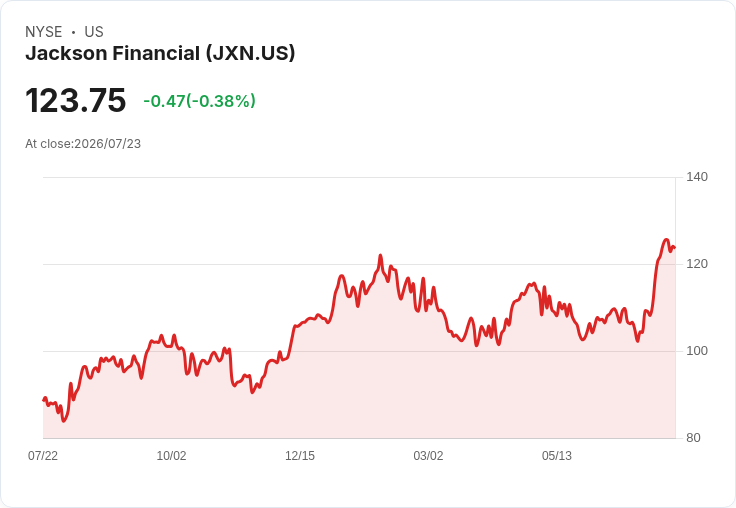Select the 12/15 date on x-axis

(300, 455)
